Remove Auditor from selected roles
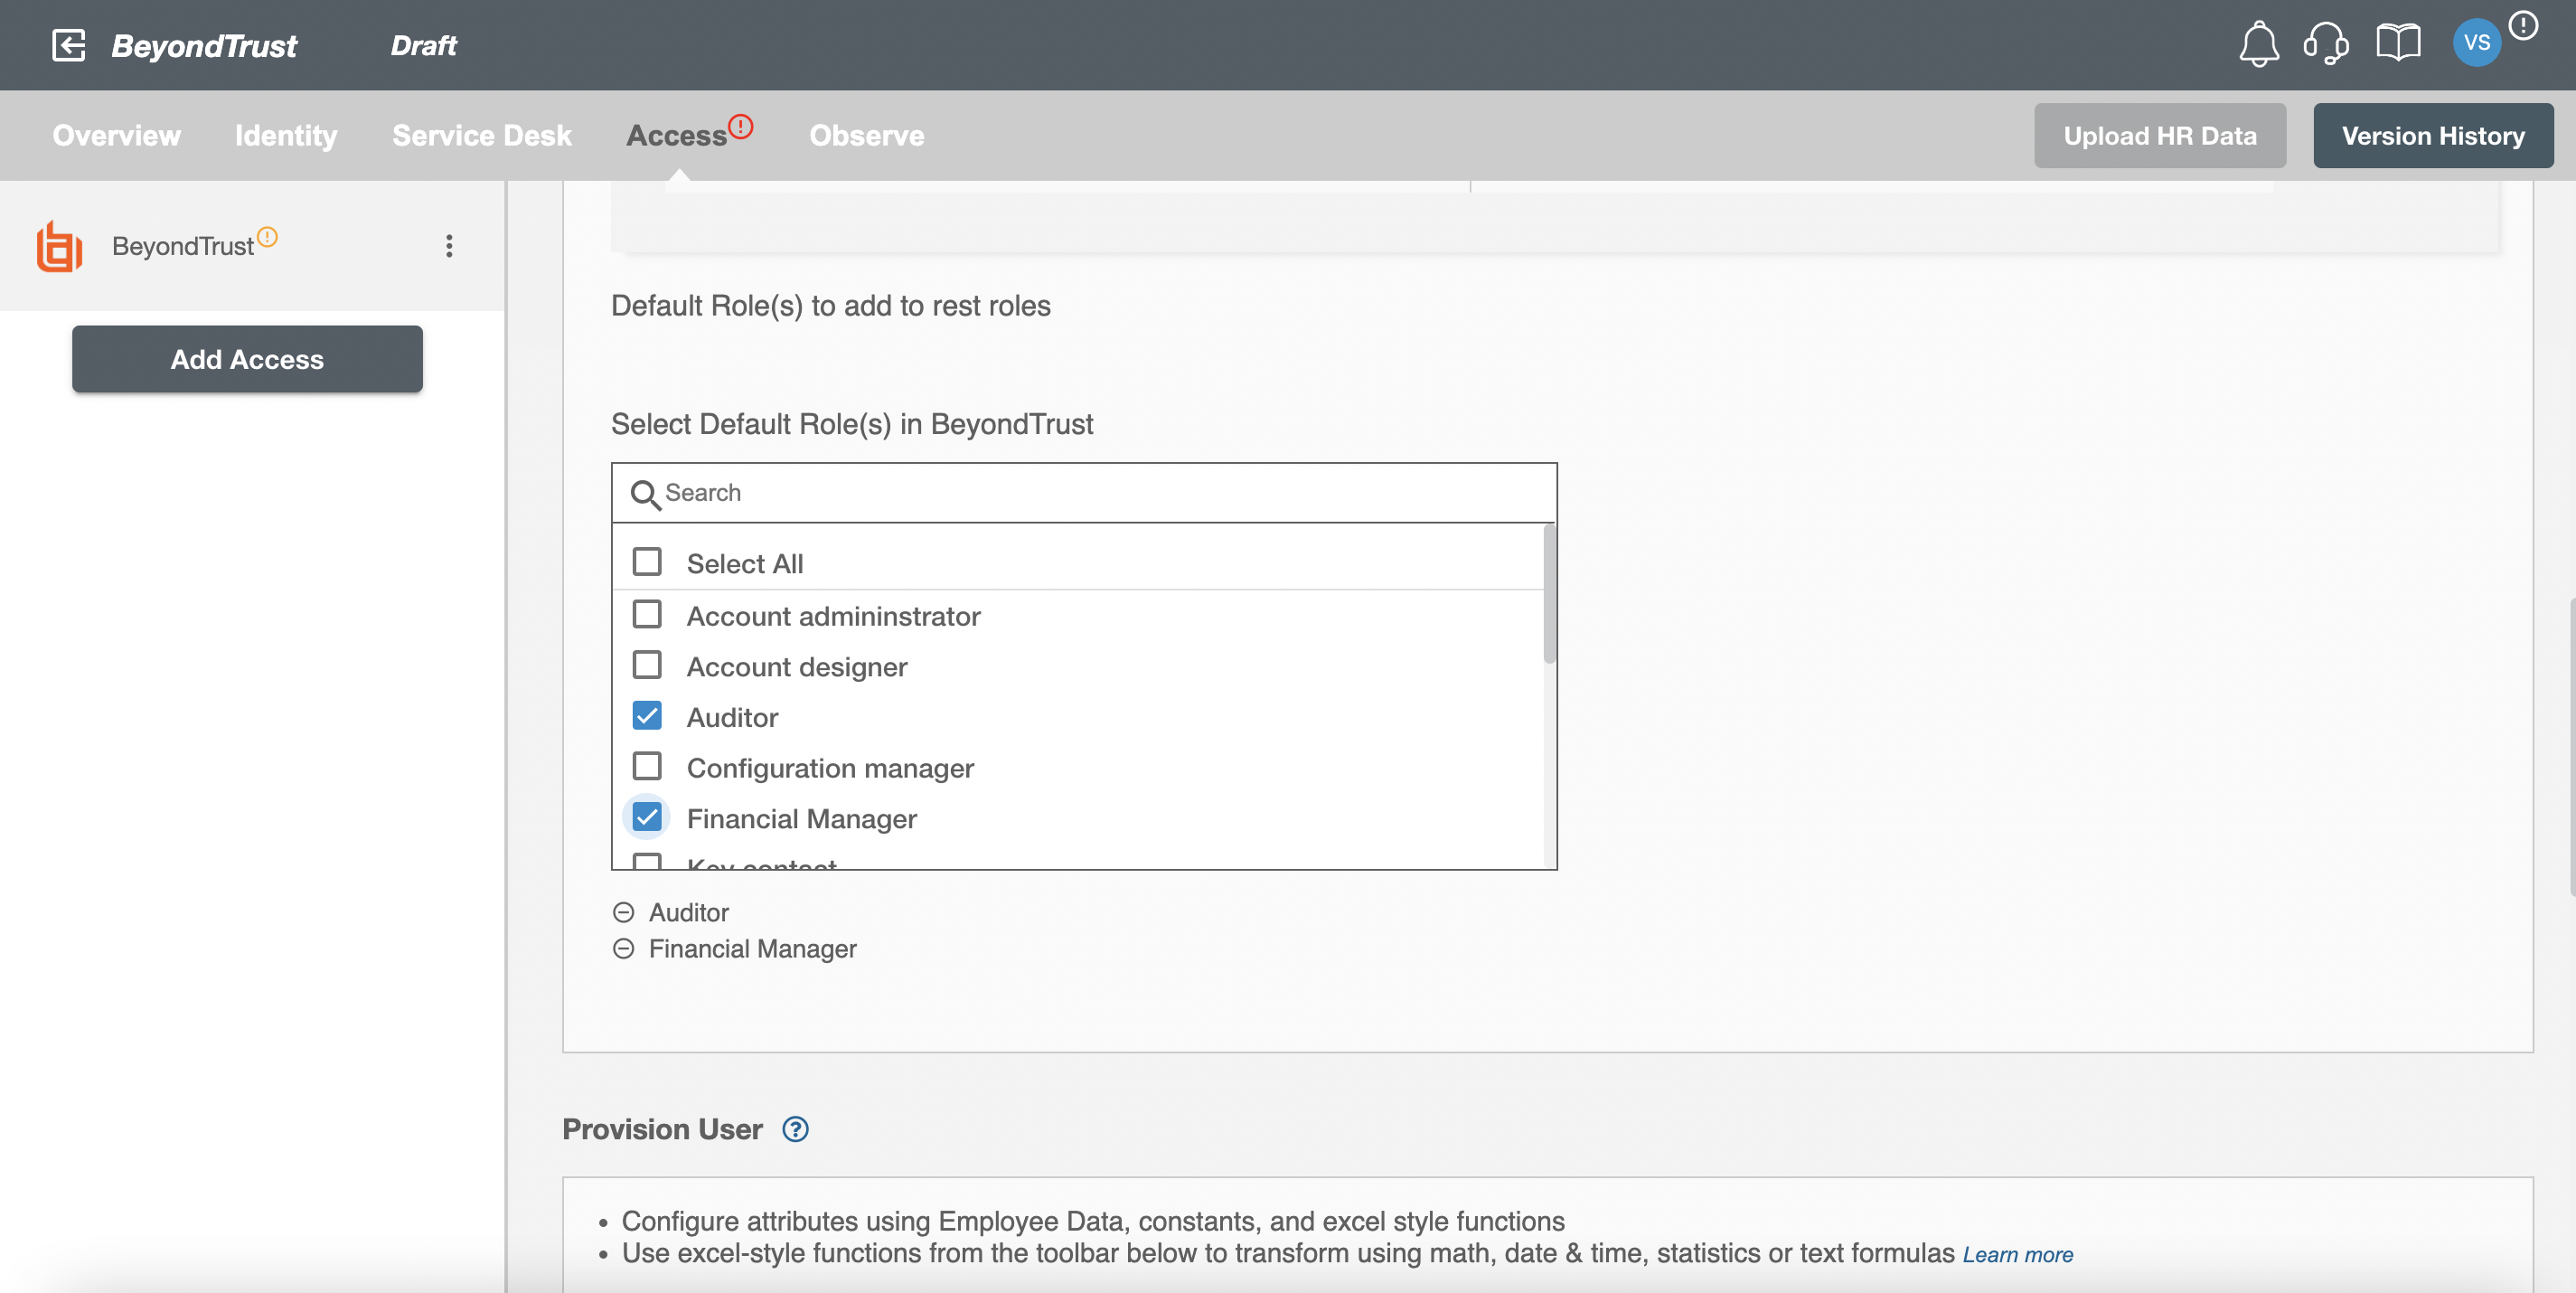The width and height of the screenshot is (2576, 1293). click(x=623, y=912)
